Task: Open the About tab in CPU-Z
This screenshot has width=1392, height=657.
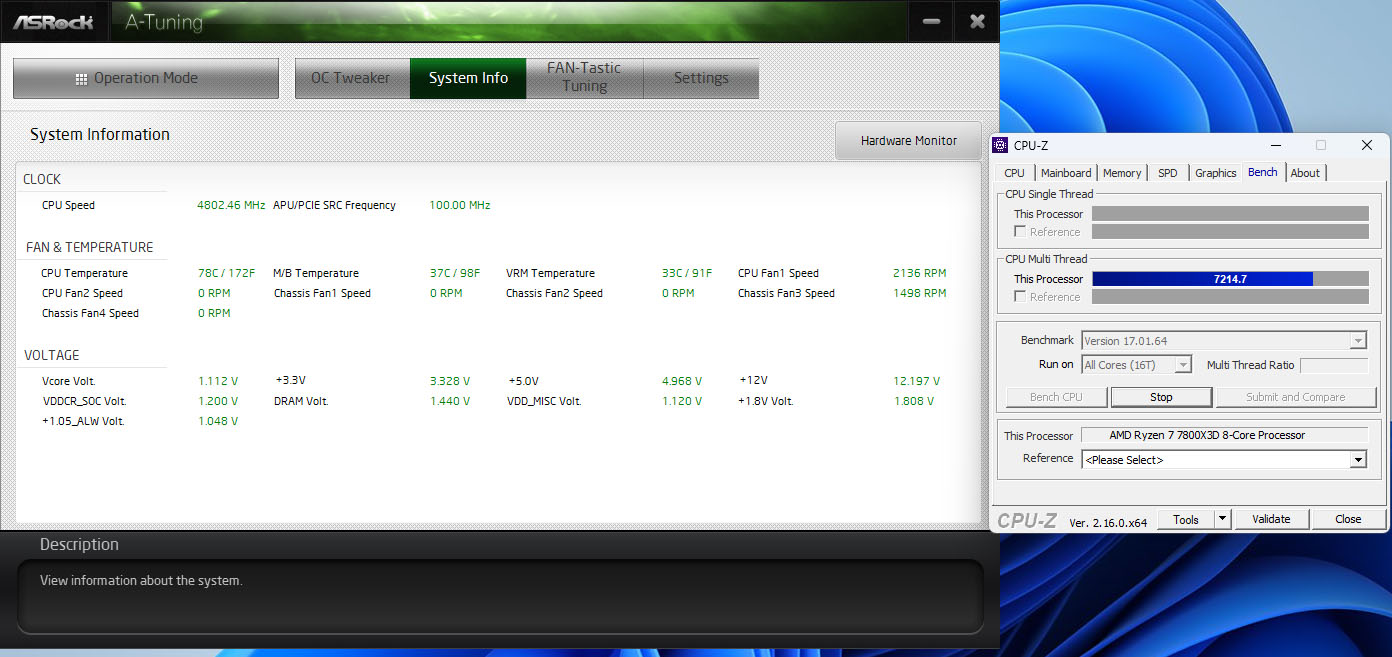Action: [x=1305, y=173]
